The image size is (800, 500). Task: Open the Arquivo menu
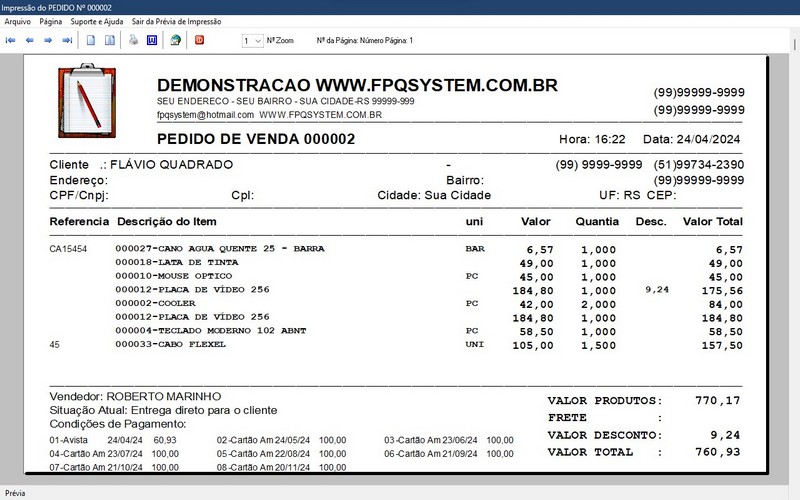coord(18,20)
